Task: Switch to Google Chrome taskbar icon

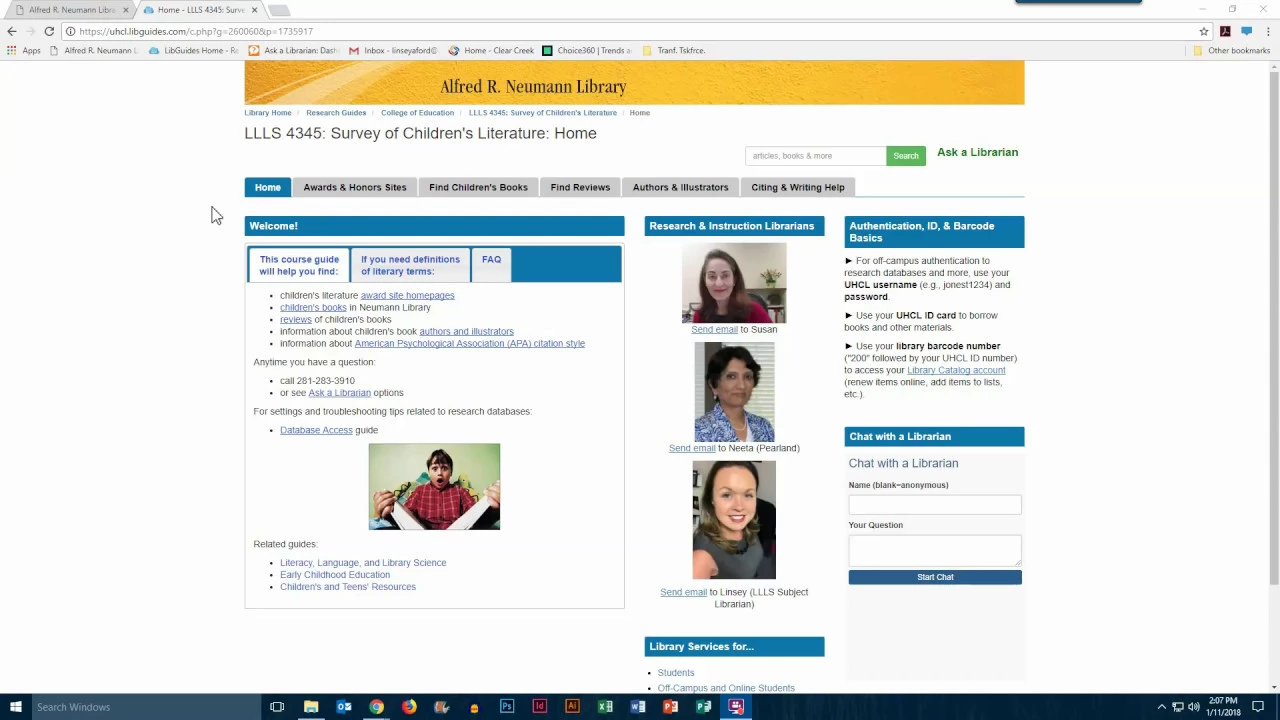Action: tap(376, 707)
